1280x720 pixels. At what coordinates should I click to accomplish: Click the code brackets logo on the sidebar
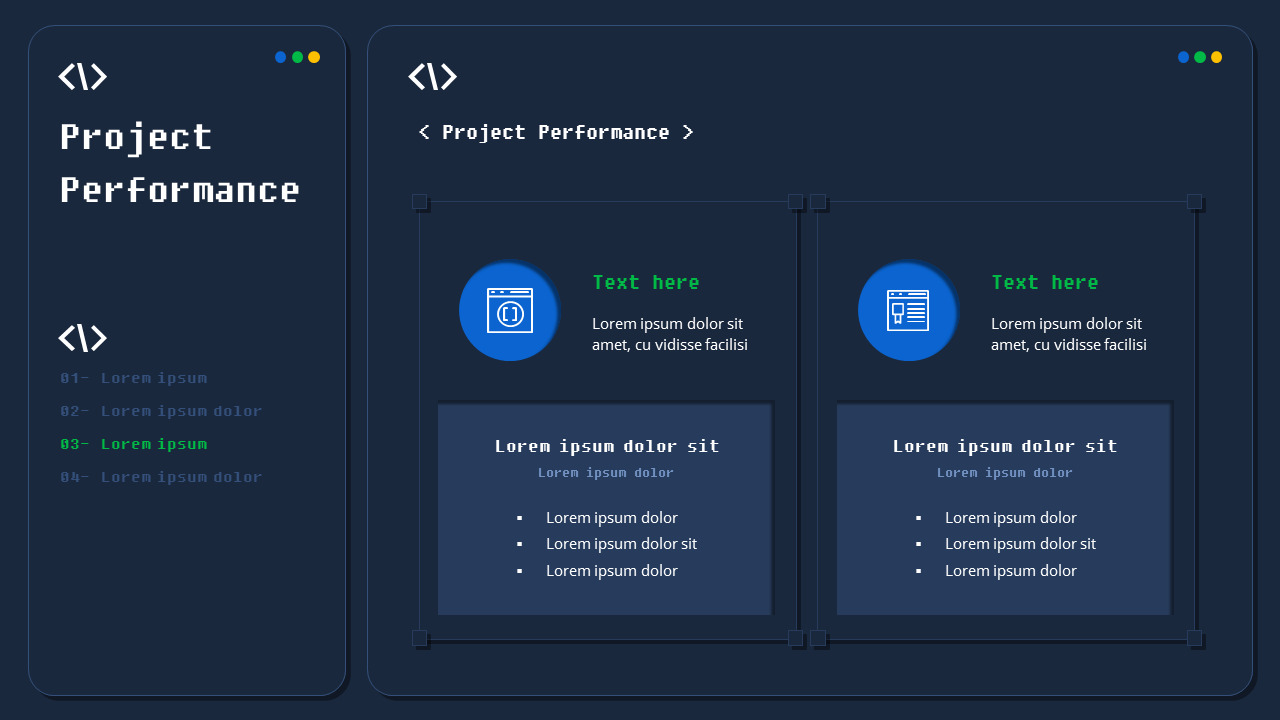point(83,76)
